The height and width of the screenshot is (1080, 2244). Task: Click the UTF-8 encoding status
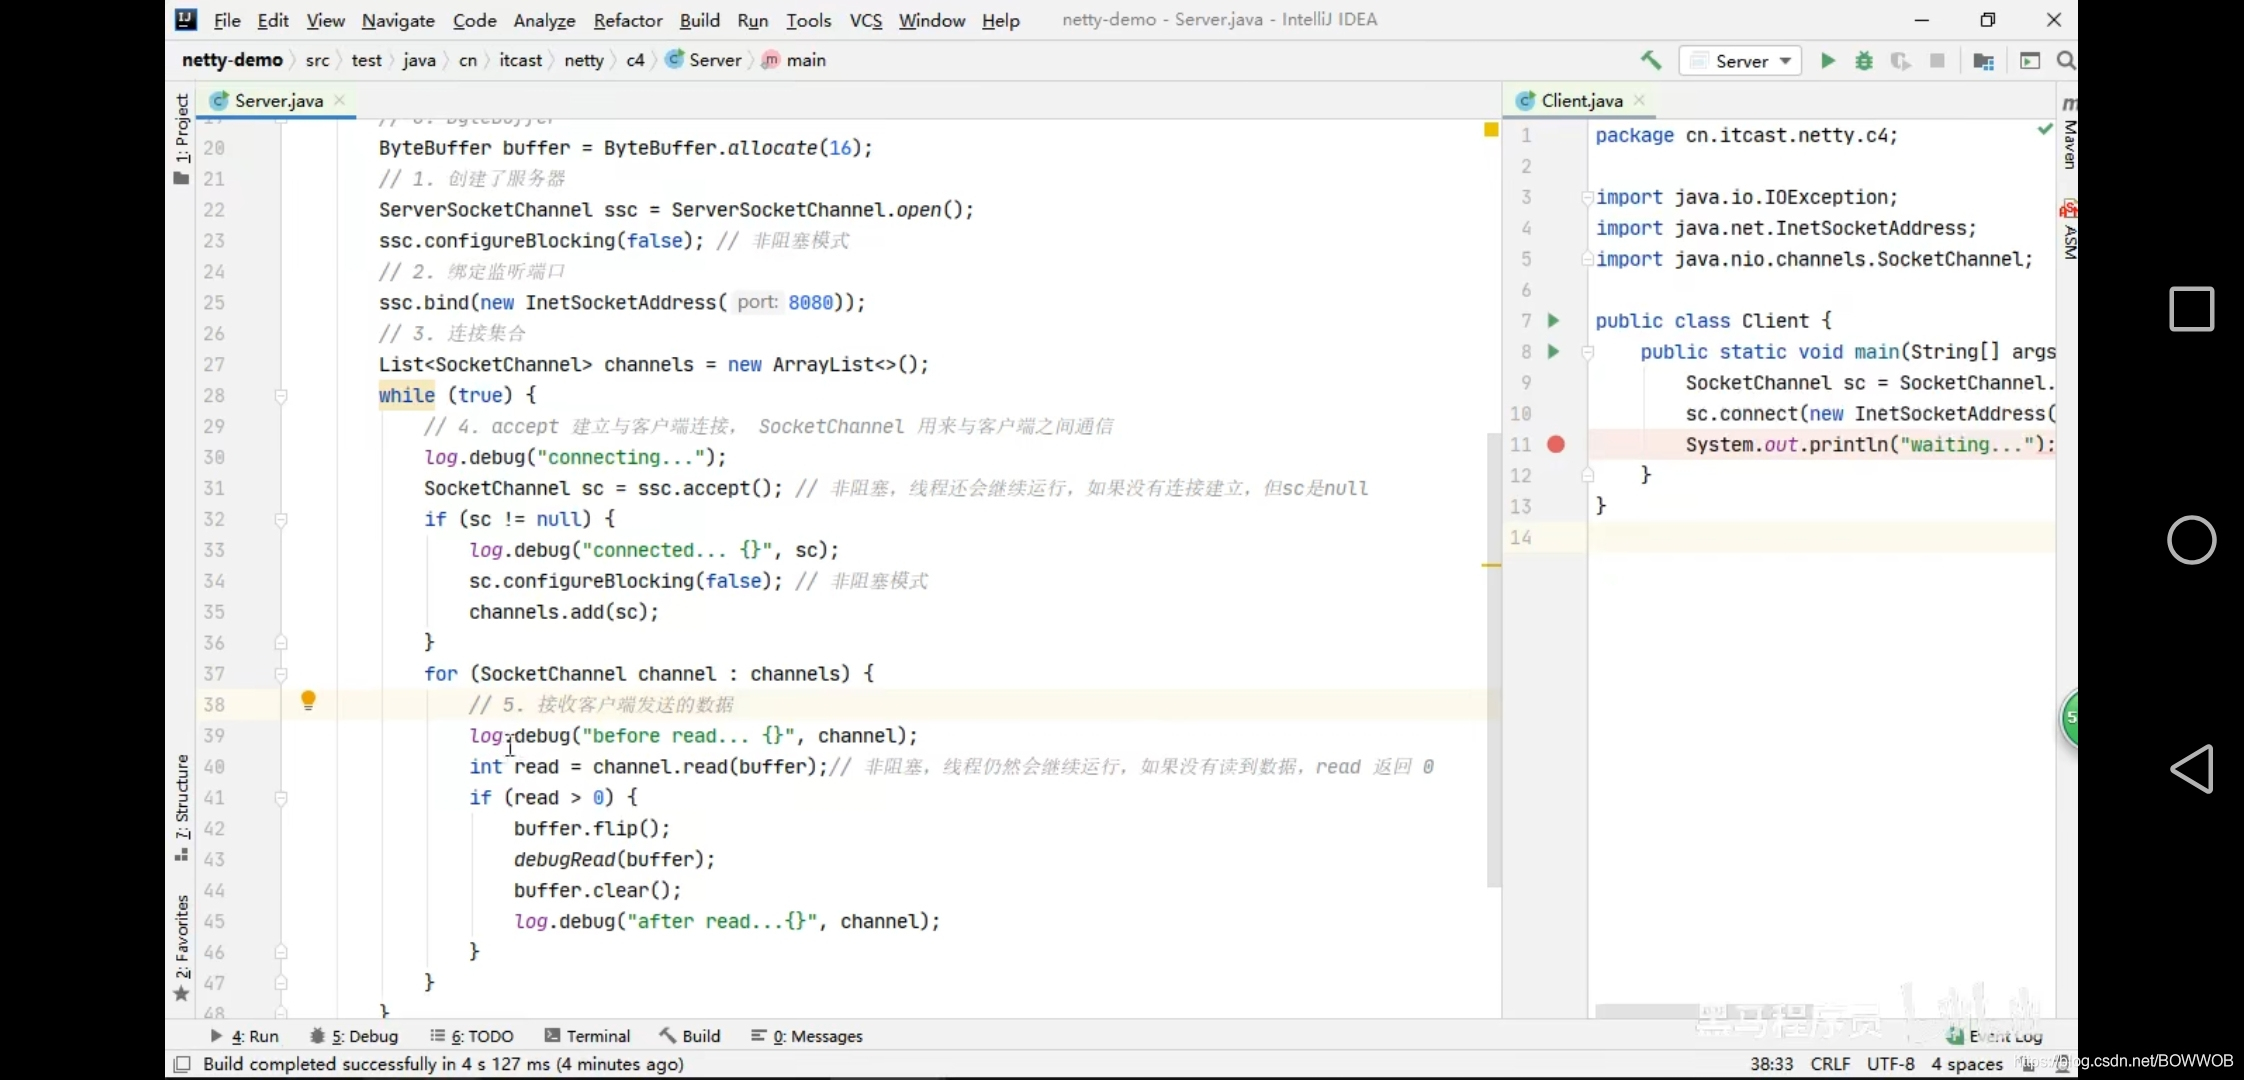[1890, 1064]
